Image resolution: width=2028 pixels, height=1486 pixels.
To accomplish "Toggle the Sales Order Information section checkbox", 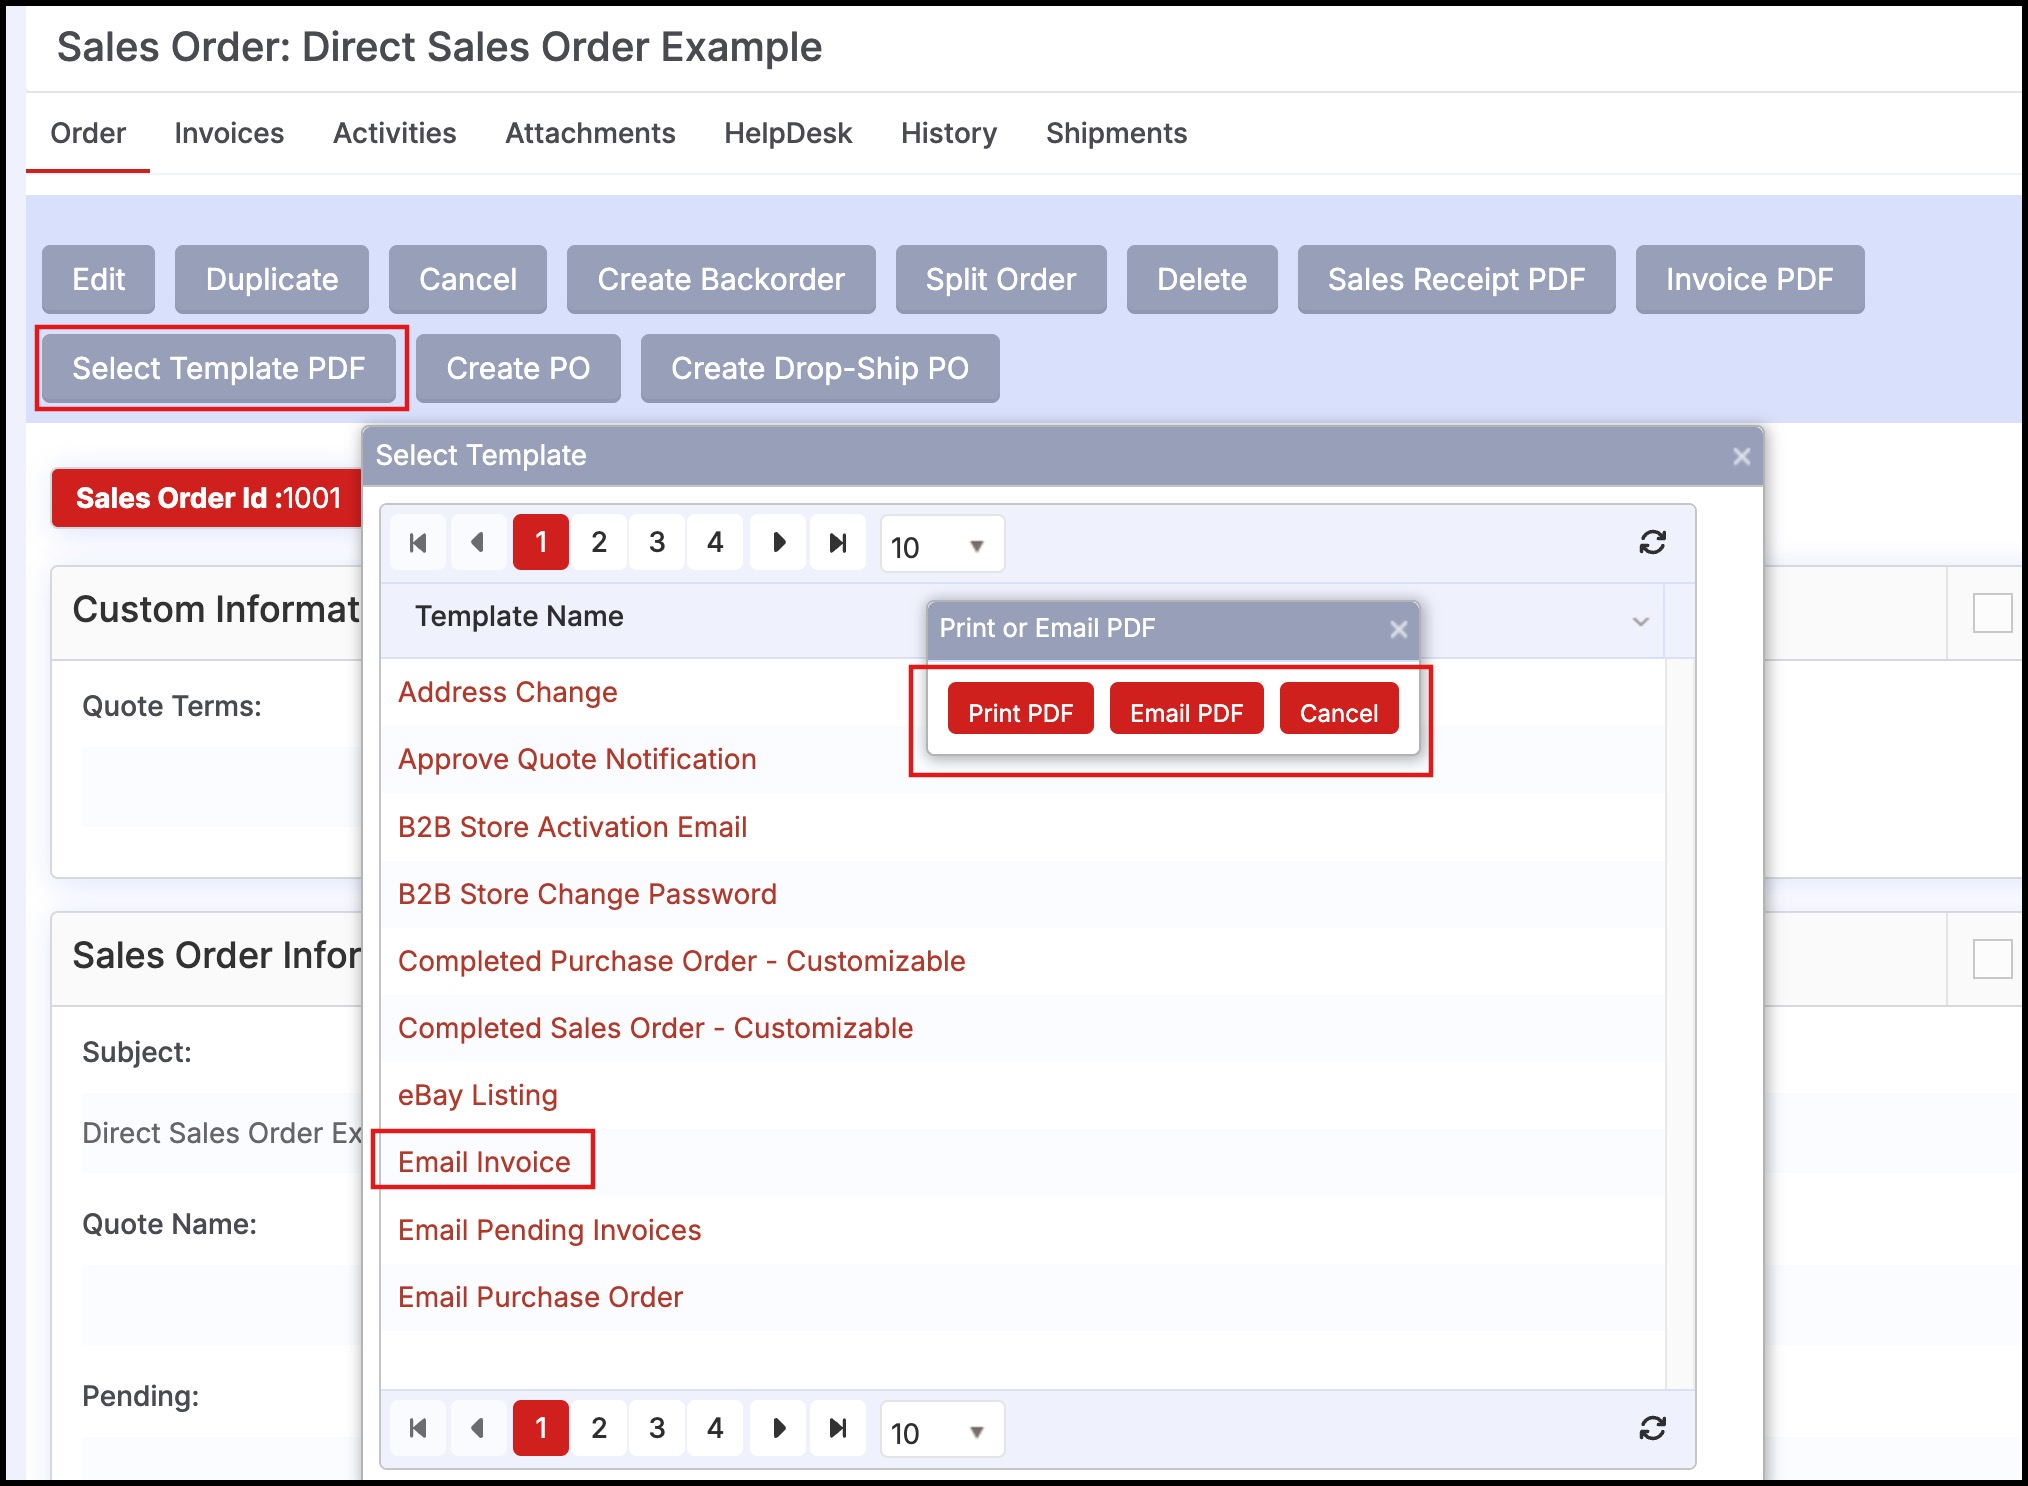I will coord(1992,959).
